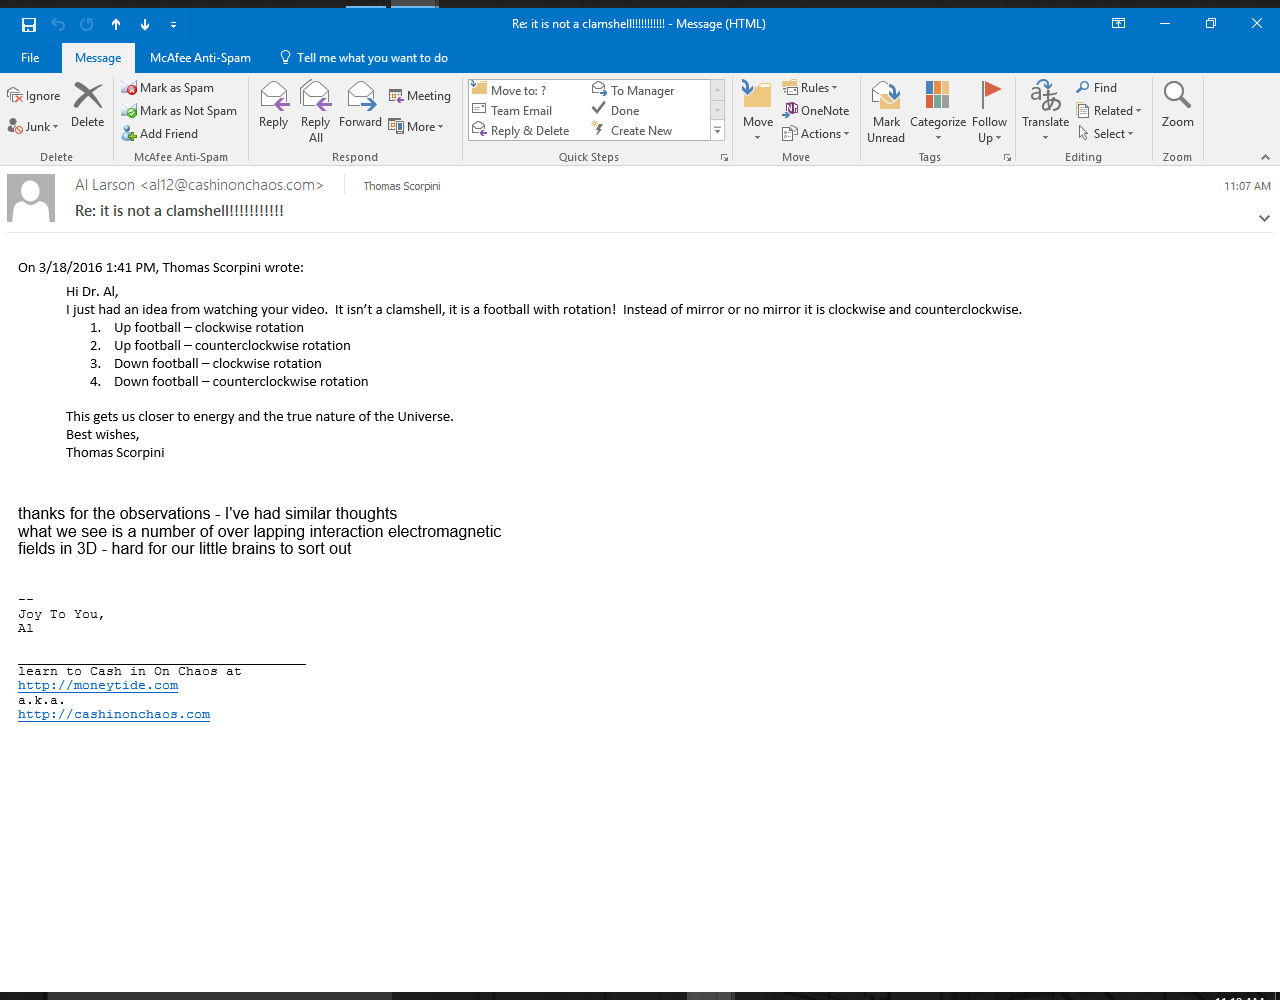Open the Customize Quick Access Toolbar dropdown

(x=173, y=24)
